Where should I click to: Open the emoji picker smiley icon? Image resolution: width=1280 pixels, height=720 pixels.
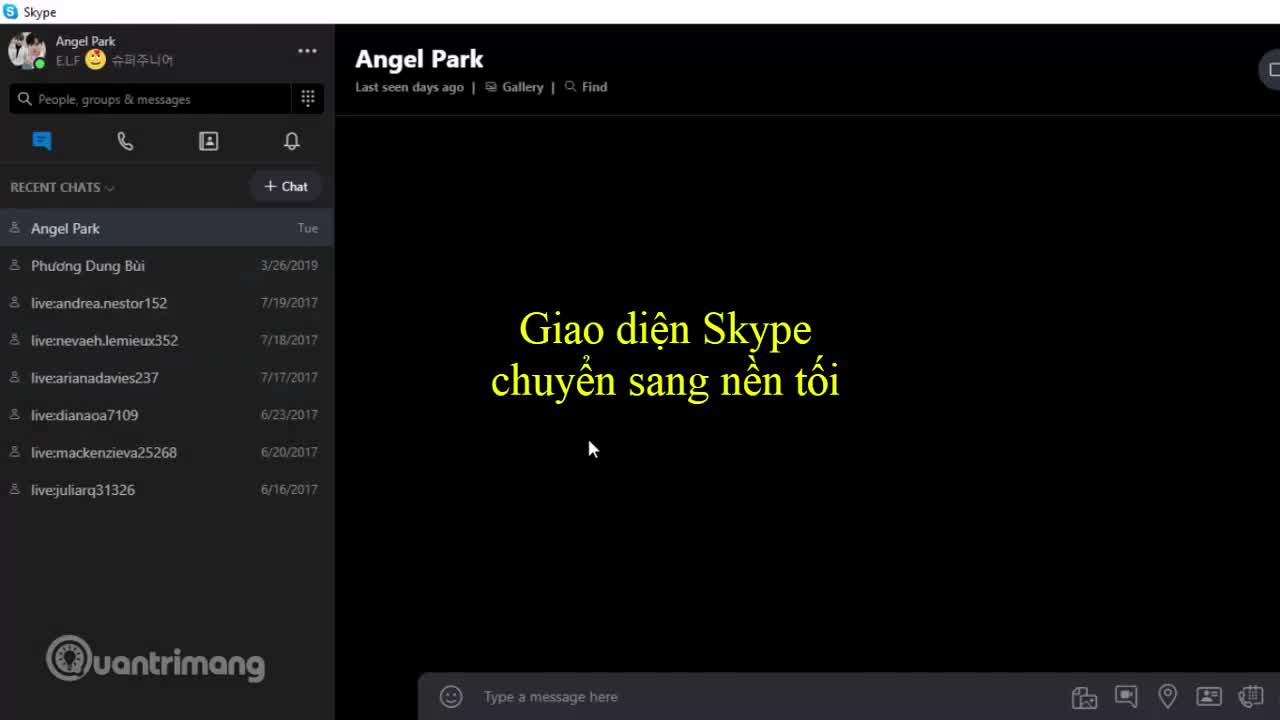coord(451,696)
